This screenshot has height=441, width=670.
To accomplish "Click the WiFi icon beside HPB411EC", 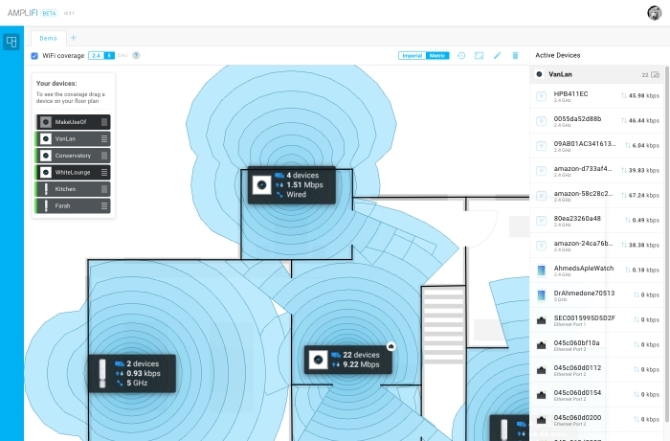I will click(x=541, y=96).
